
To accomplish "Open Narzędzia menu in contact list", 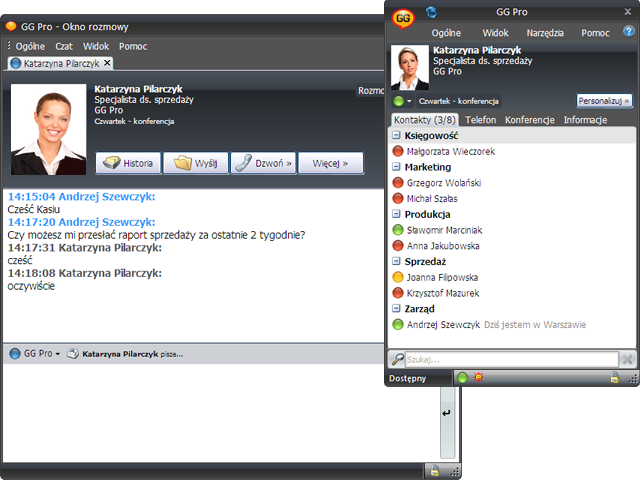I will click(x=545, y=33).
